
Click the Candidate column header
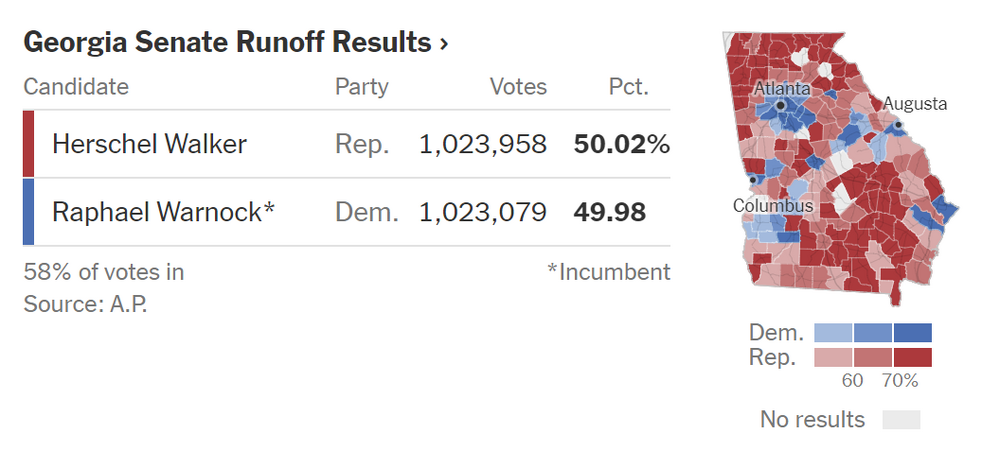[x=76, y=87]
